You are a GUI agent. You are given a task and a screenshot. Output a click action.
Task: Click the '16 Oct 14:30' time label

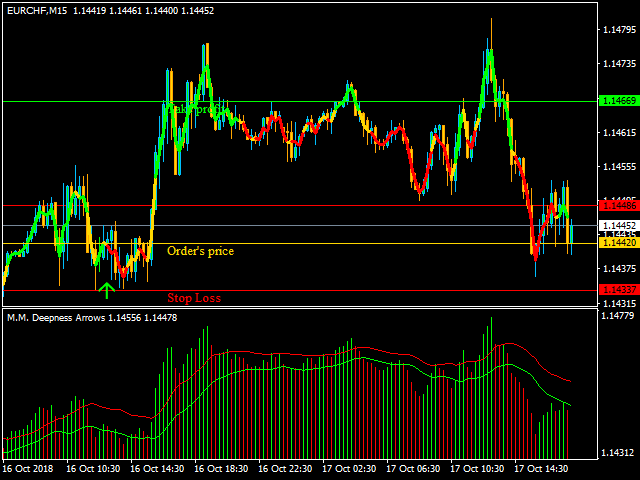(157, 469)
